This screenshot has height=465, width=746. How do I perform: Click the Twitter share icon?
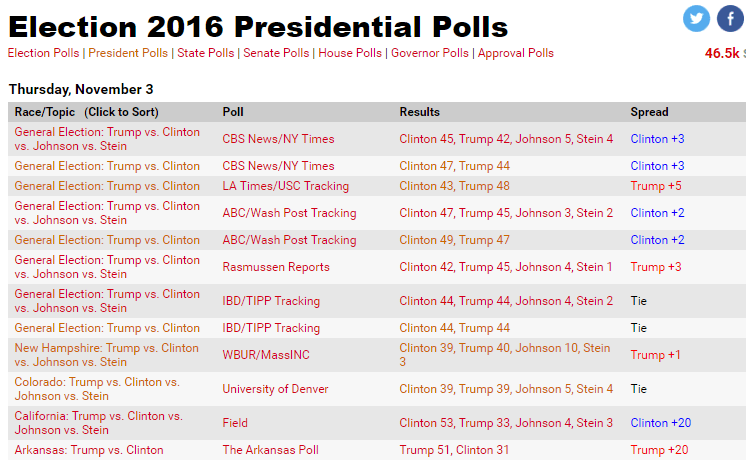click(696, 19)
